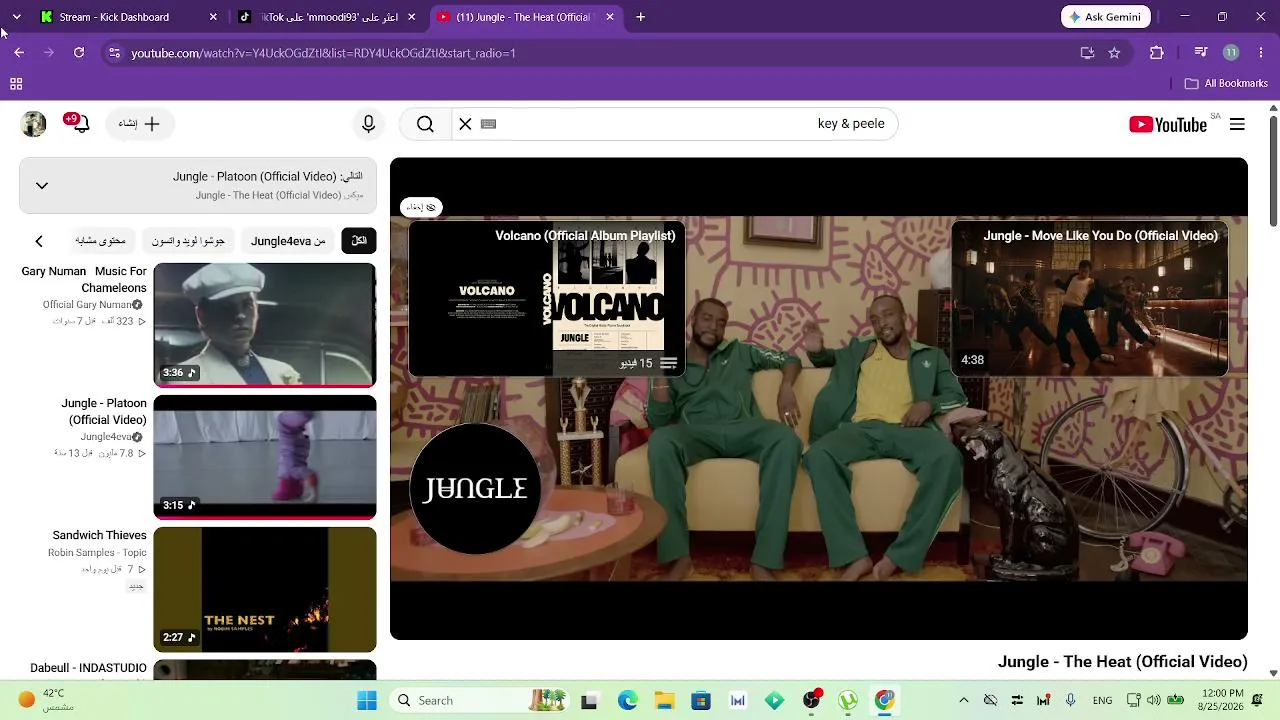Viewport: 1280px width, 720px height.
Task: Open Chrome three-dot menu
Action: pos(1261,53)
